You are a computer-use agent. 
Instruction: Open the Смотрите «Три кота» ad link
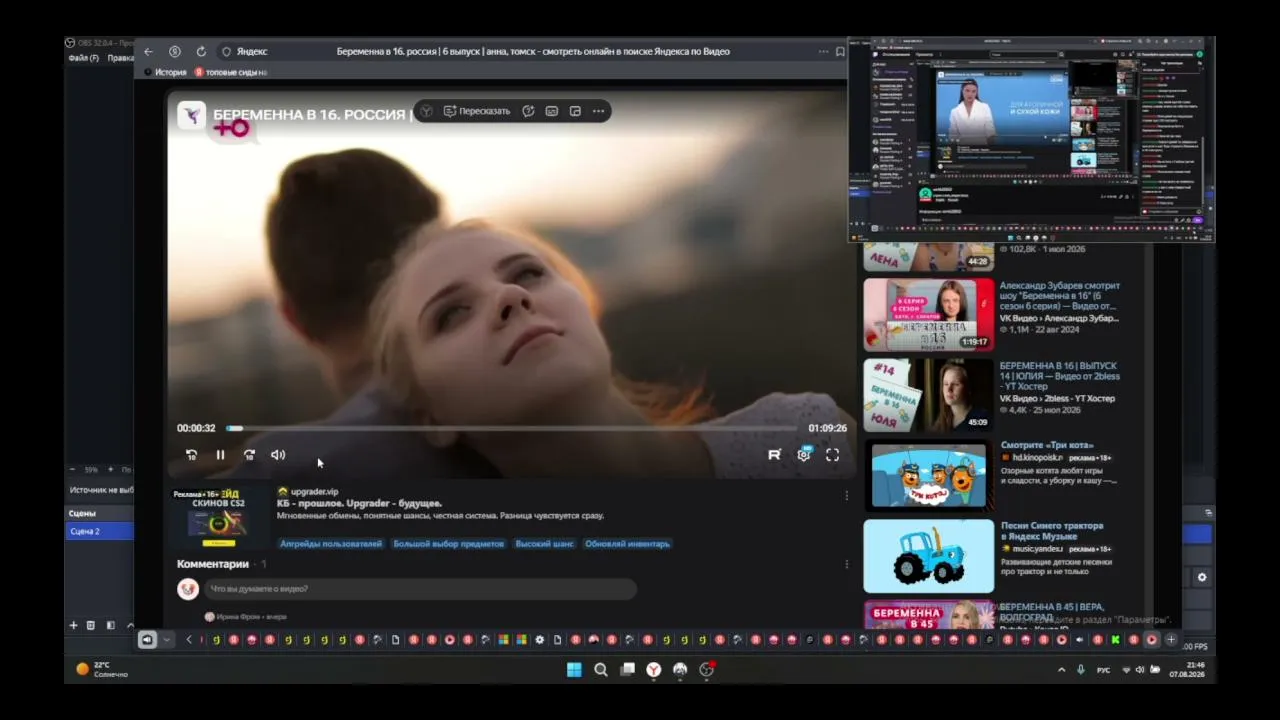[1047, 445]
